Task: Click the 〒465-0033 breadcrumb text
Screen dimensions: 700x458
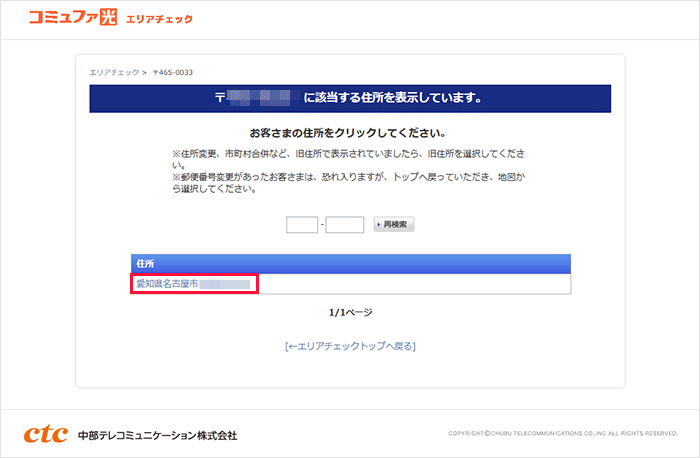Action: pos(172,73)
